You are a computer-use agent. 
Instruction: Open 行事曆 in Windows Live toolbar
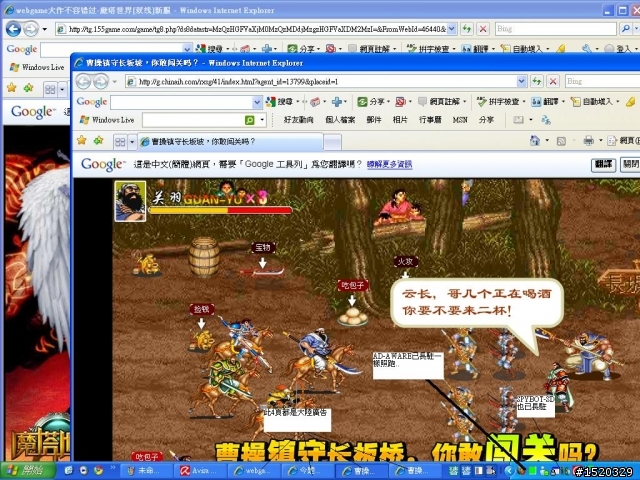click(430, 120)
